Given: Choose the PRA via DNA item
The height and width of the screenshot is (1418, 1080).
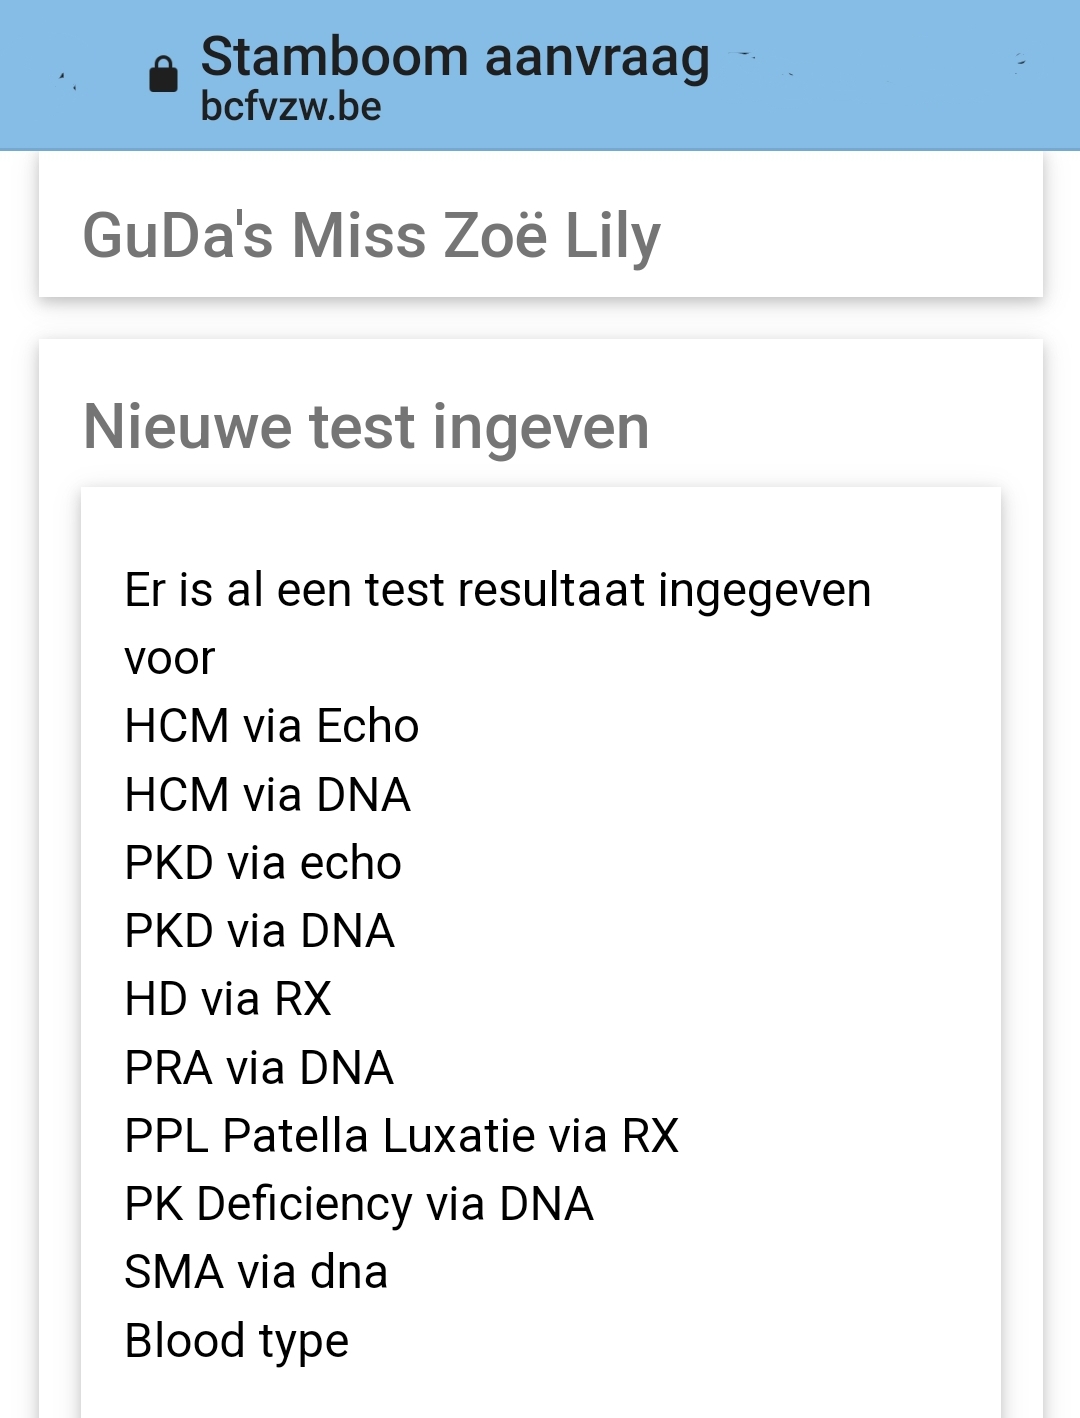Looking at the screenshot, I should [259, 1068].
